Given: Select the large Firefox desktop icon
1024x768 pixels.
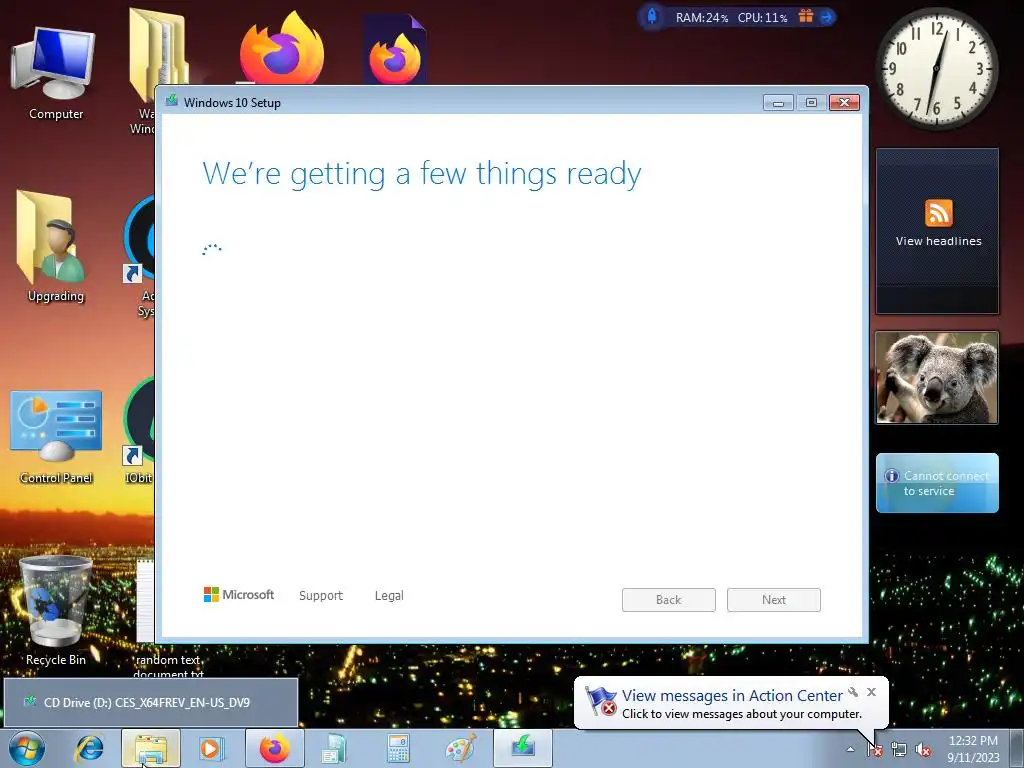Looking at the screenshot, I should pyautogui.click(x=281, y=49).
